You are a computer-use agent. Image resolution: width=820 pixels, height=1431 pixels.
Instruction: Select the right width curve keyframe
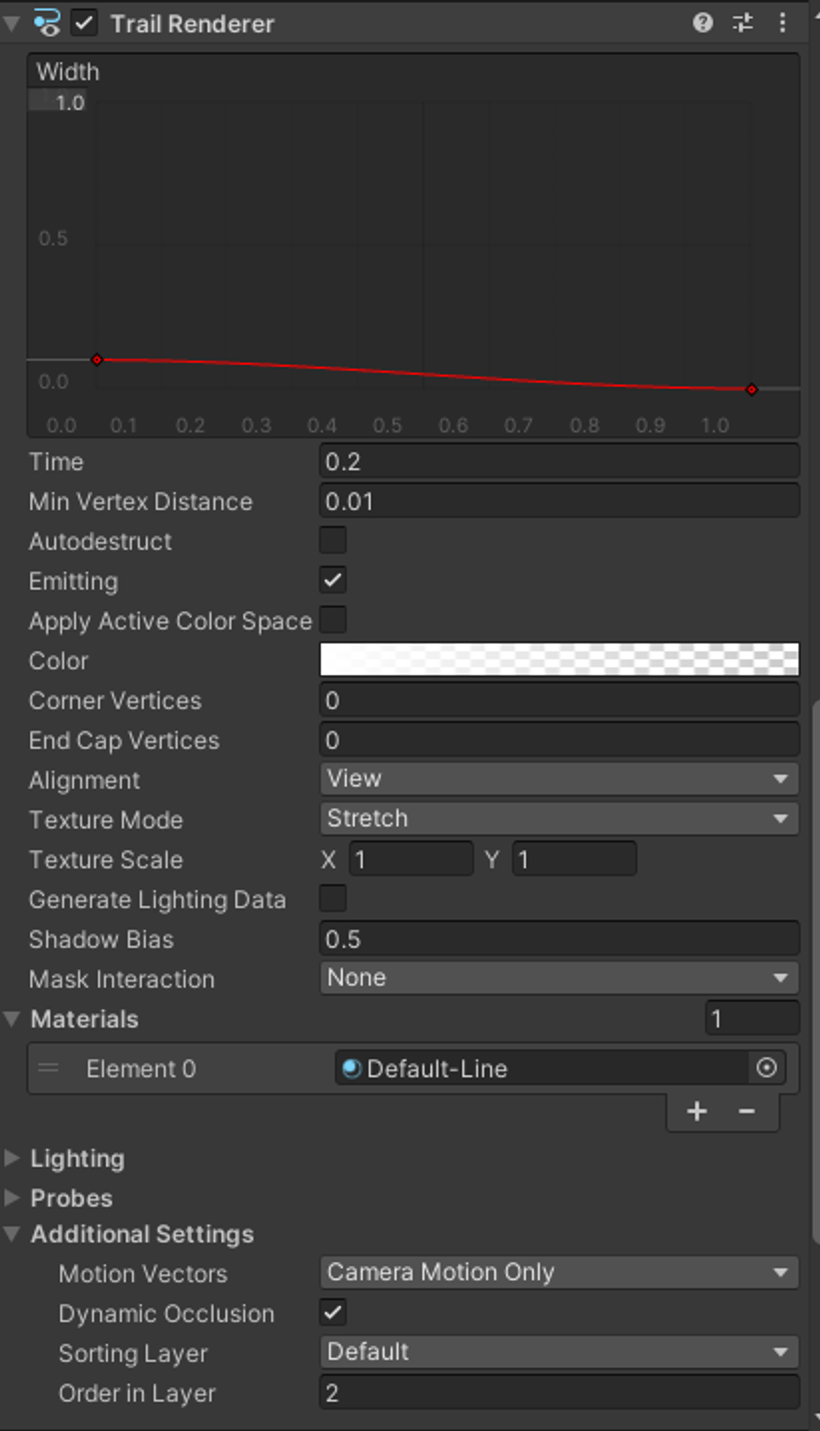(752, 390)
